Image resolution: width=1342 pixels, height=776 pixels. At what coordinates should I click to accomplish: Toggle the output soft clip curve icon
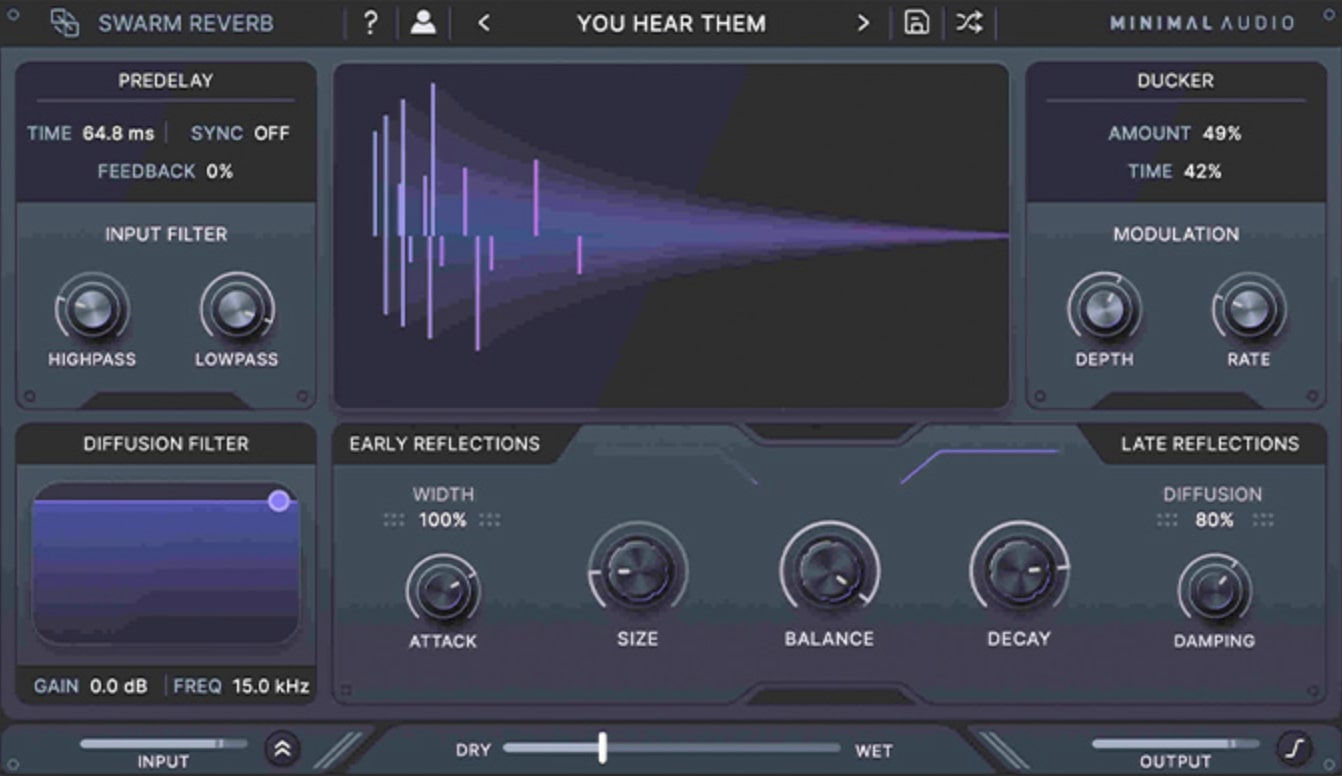(1293, 748)
